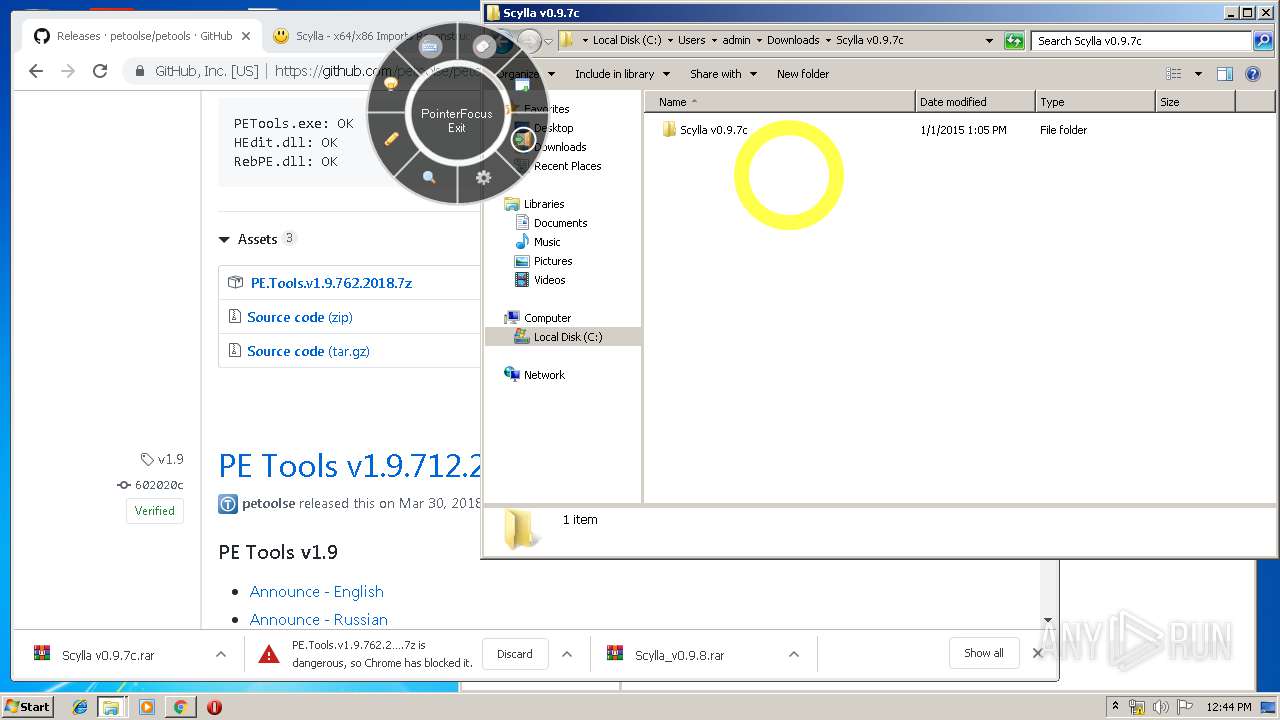Viewport: 1280px width, 720px height.
Task: Select the eraser icon in PointerFocus ring
Action: 483,46
